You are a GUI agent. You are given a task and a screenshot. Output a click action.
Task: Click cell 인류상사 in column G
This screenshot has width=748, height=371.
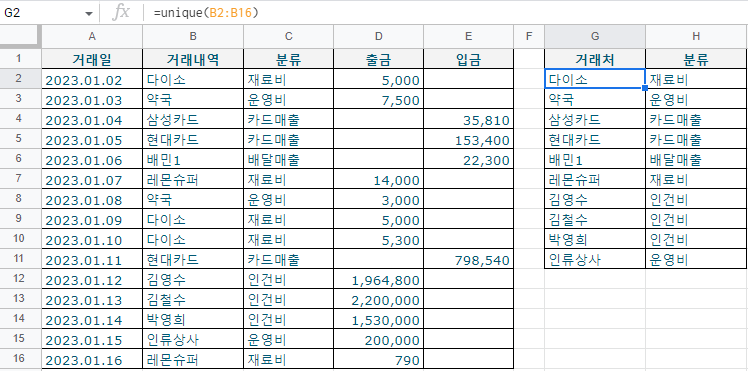pos(595,259)
